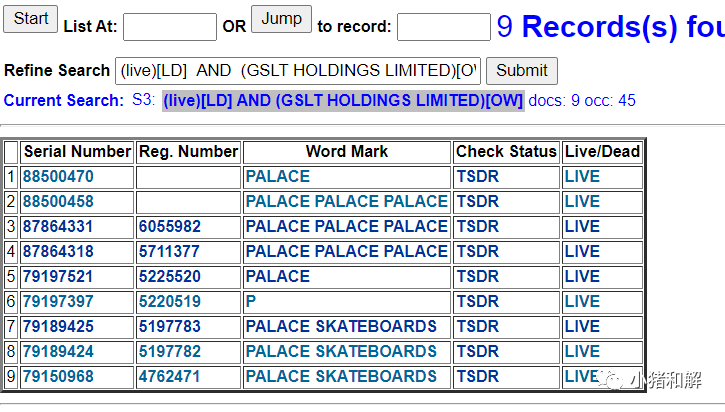This screenshot has height=412, width=725.
Task: Check TSDR status for 79197521
Action: (x=478, y=277)
